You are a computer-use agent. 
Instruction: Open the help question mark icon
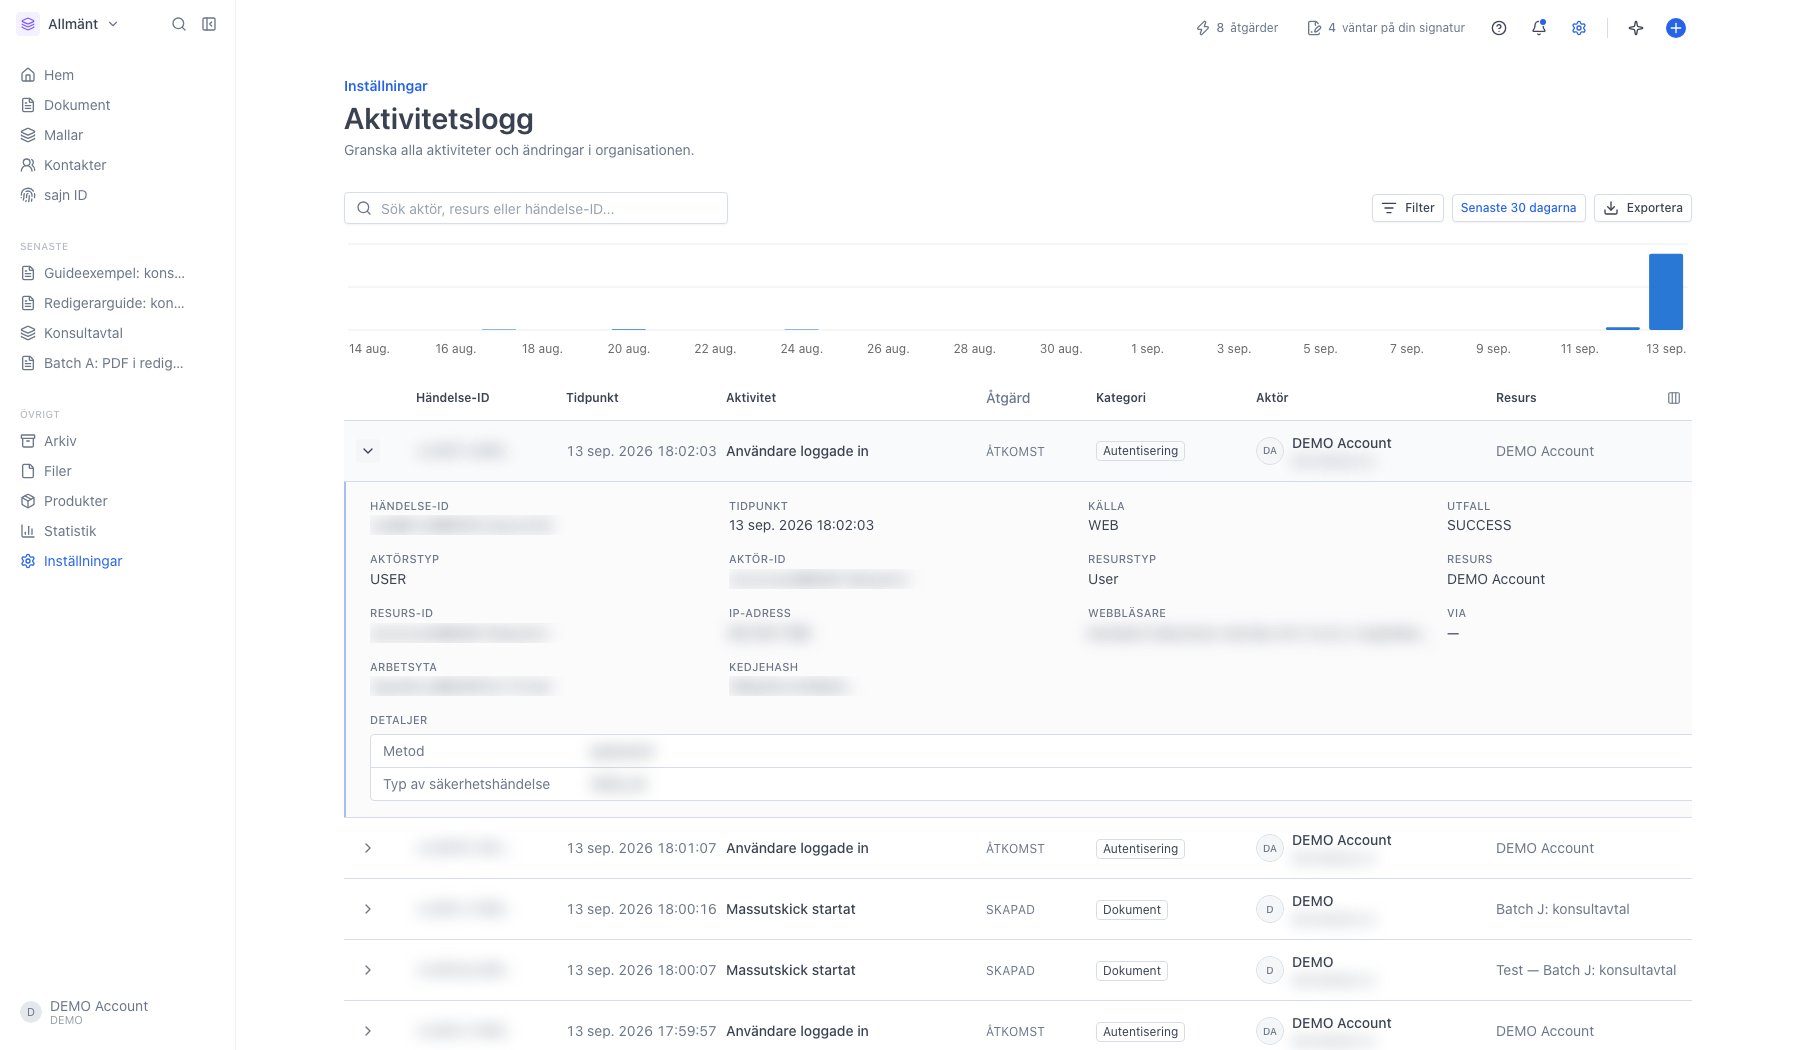[1499, 28]
